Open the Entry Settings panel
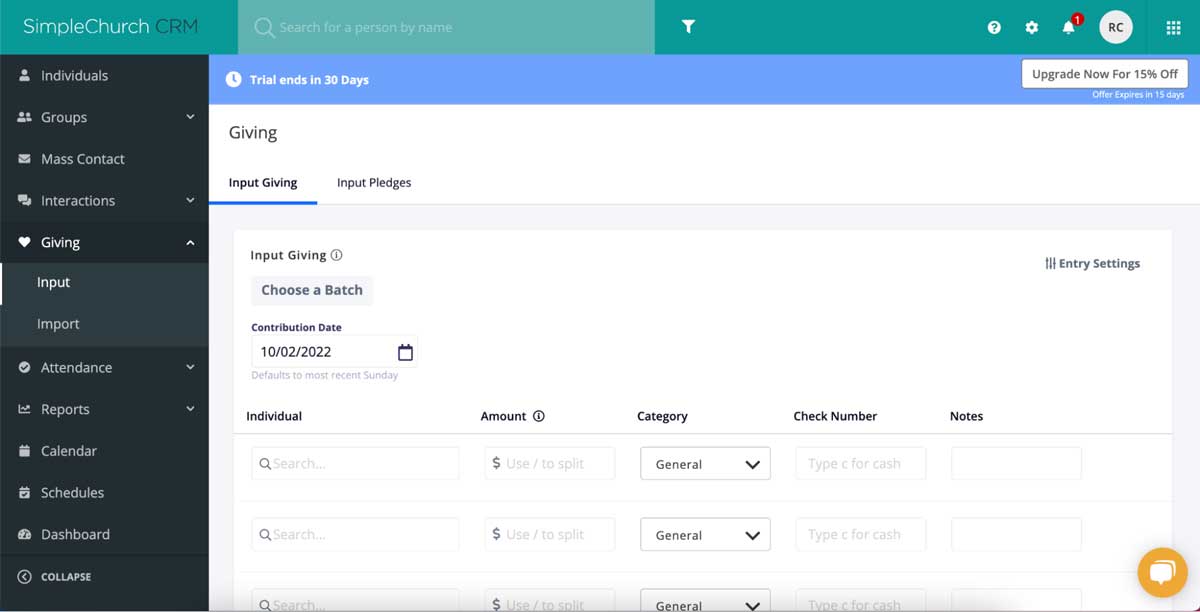Image resolution: width=1200 pixels, height=612 pixels. (x=1093, y=263)
